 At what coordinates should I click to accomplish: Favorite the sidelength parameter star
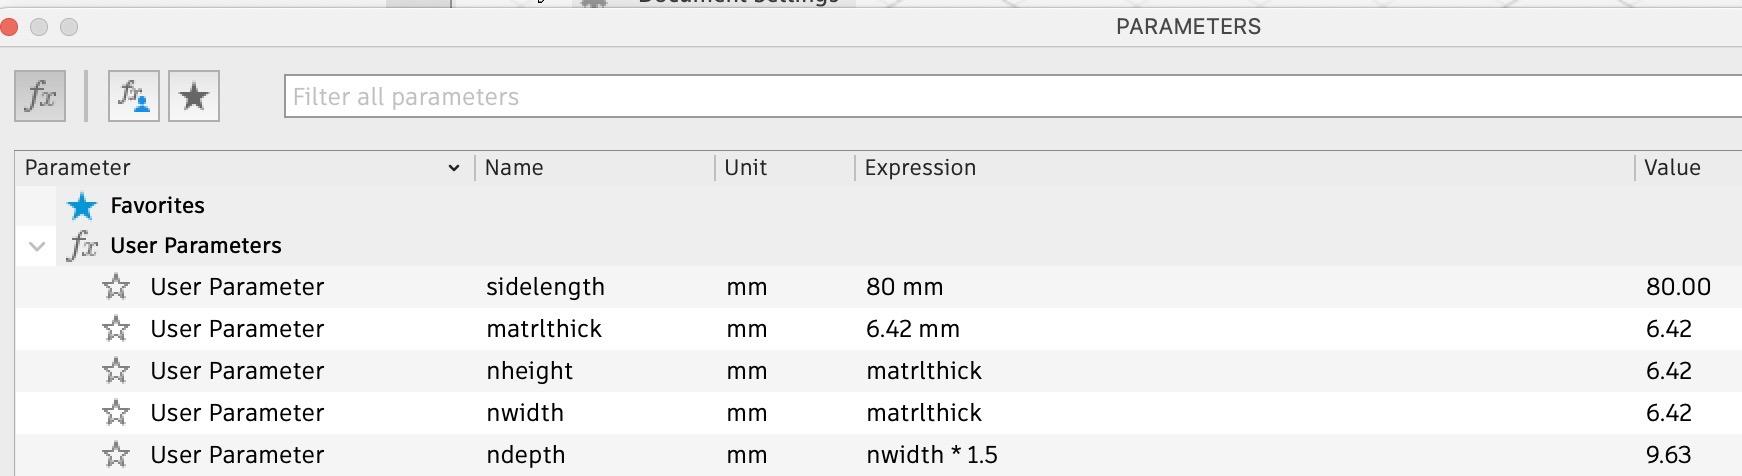click(116, 288)
